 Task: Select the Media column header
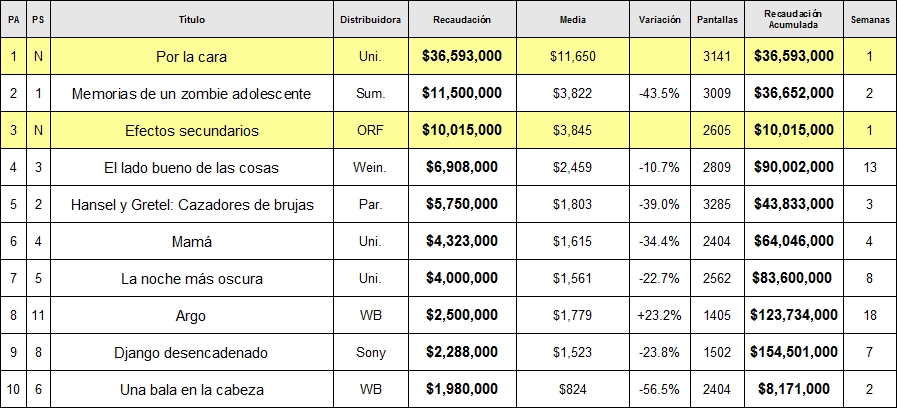[573, 19]
